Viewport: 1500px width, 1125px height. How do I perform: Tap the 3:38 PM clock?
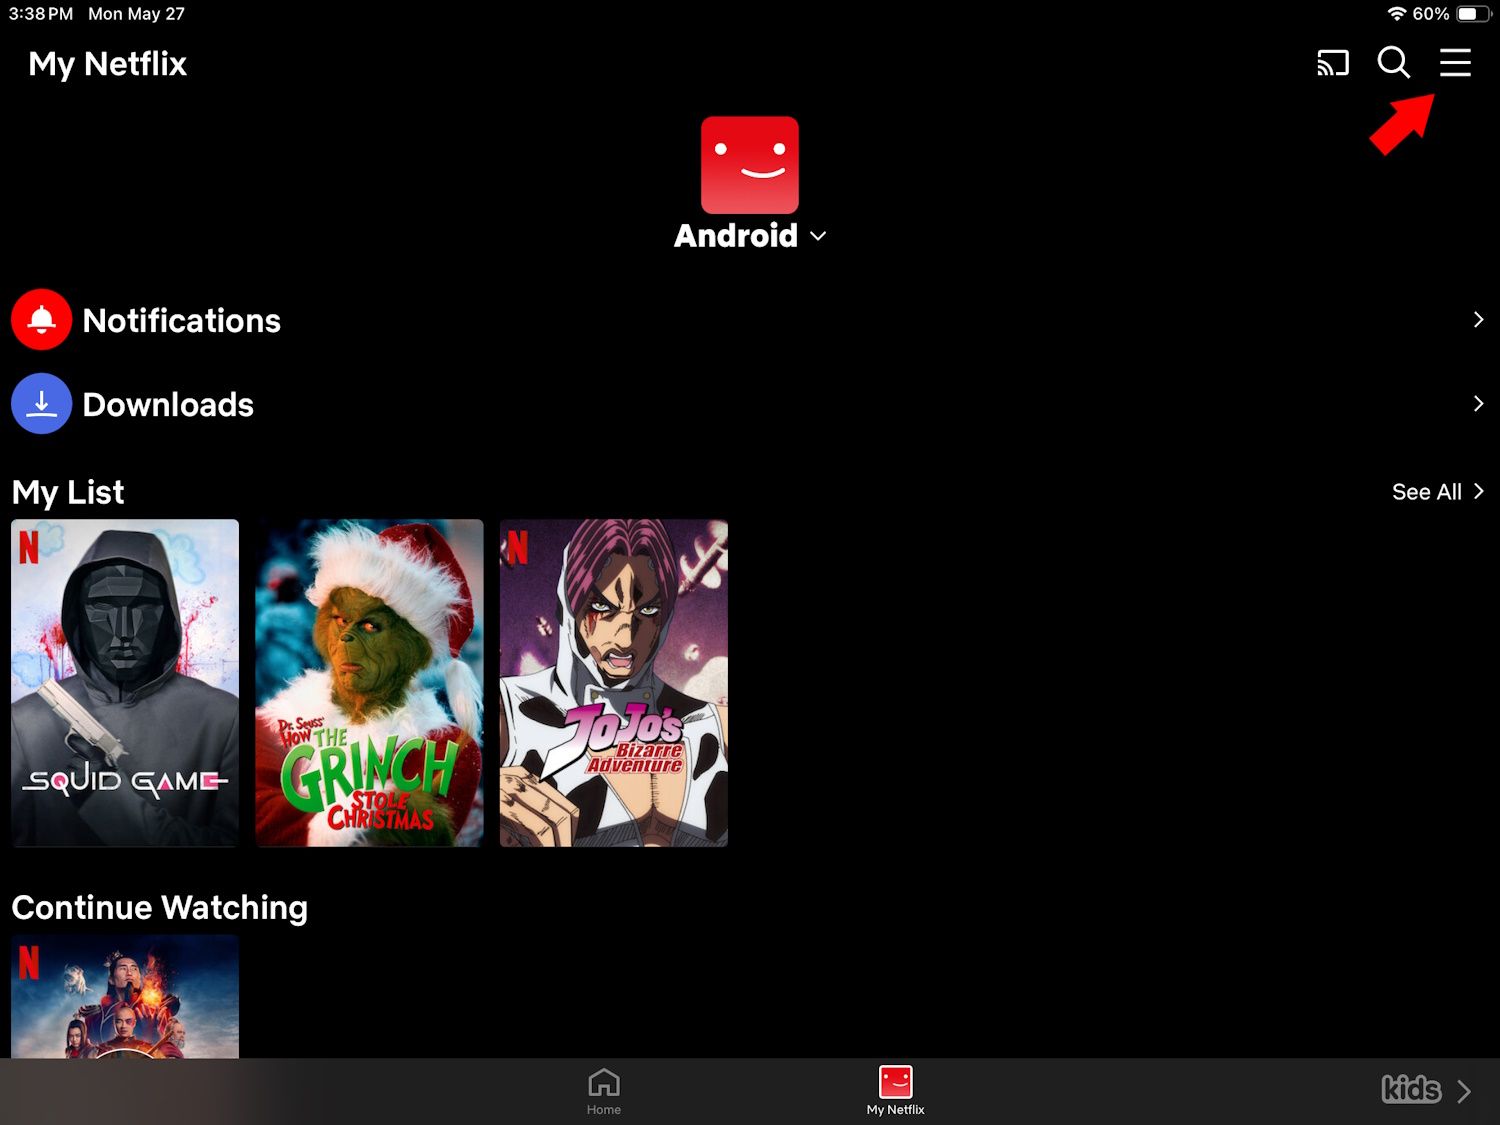[x=41, y=14]
